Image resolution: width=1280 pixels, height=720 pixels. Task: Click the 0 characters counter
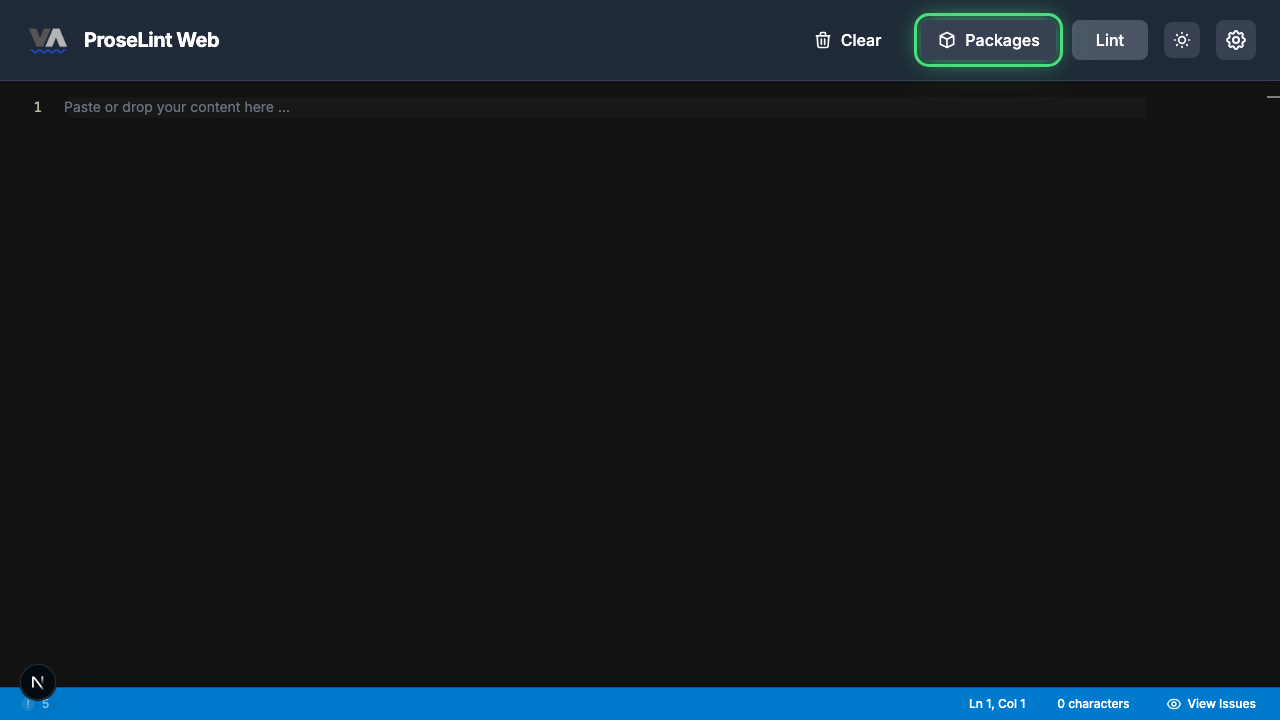[x=1093, y=703]
